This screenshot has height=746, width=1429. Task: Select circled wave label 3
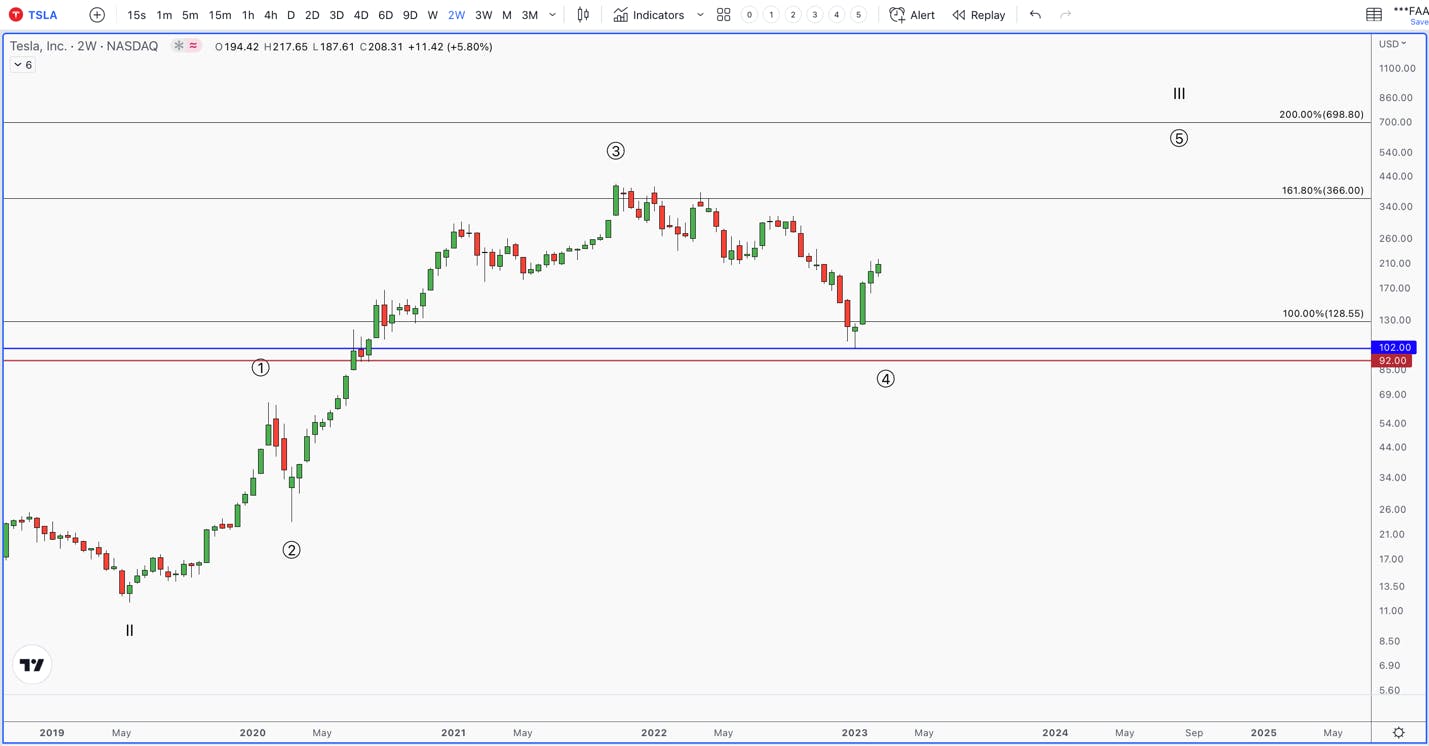(615, 151)
